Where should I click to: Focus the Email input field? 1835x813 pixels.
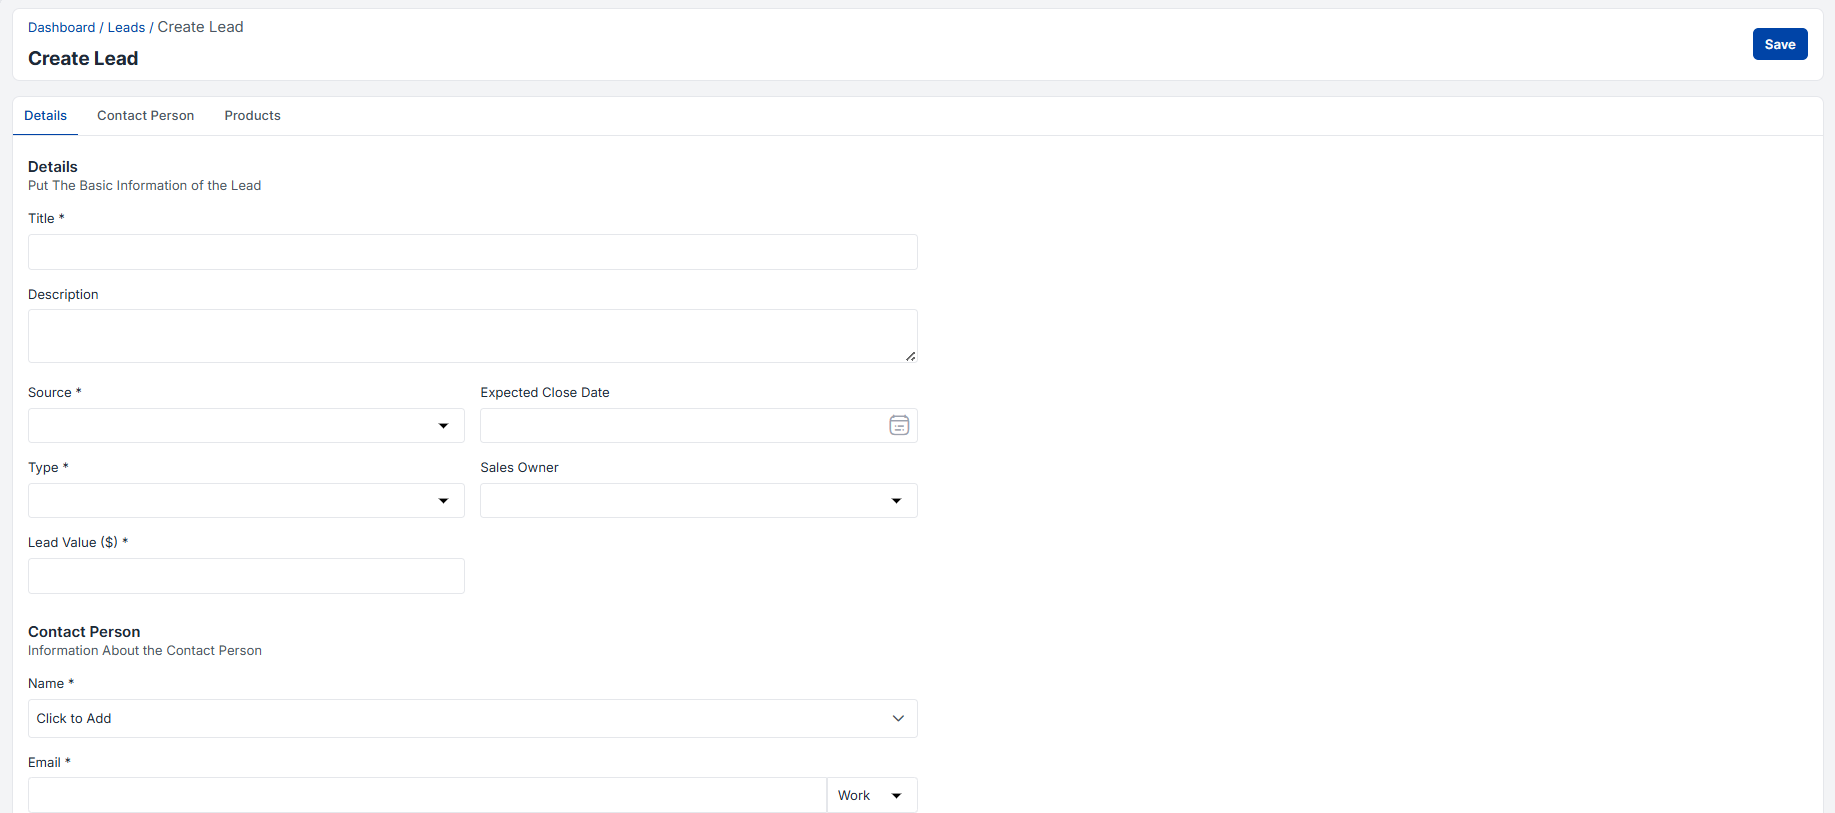pyautogui.click(x=427, y=796)
